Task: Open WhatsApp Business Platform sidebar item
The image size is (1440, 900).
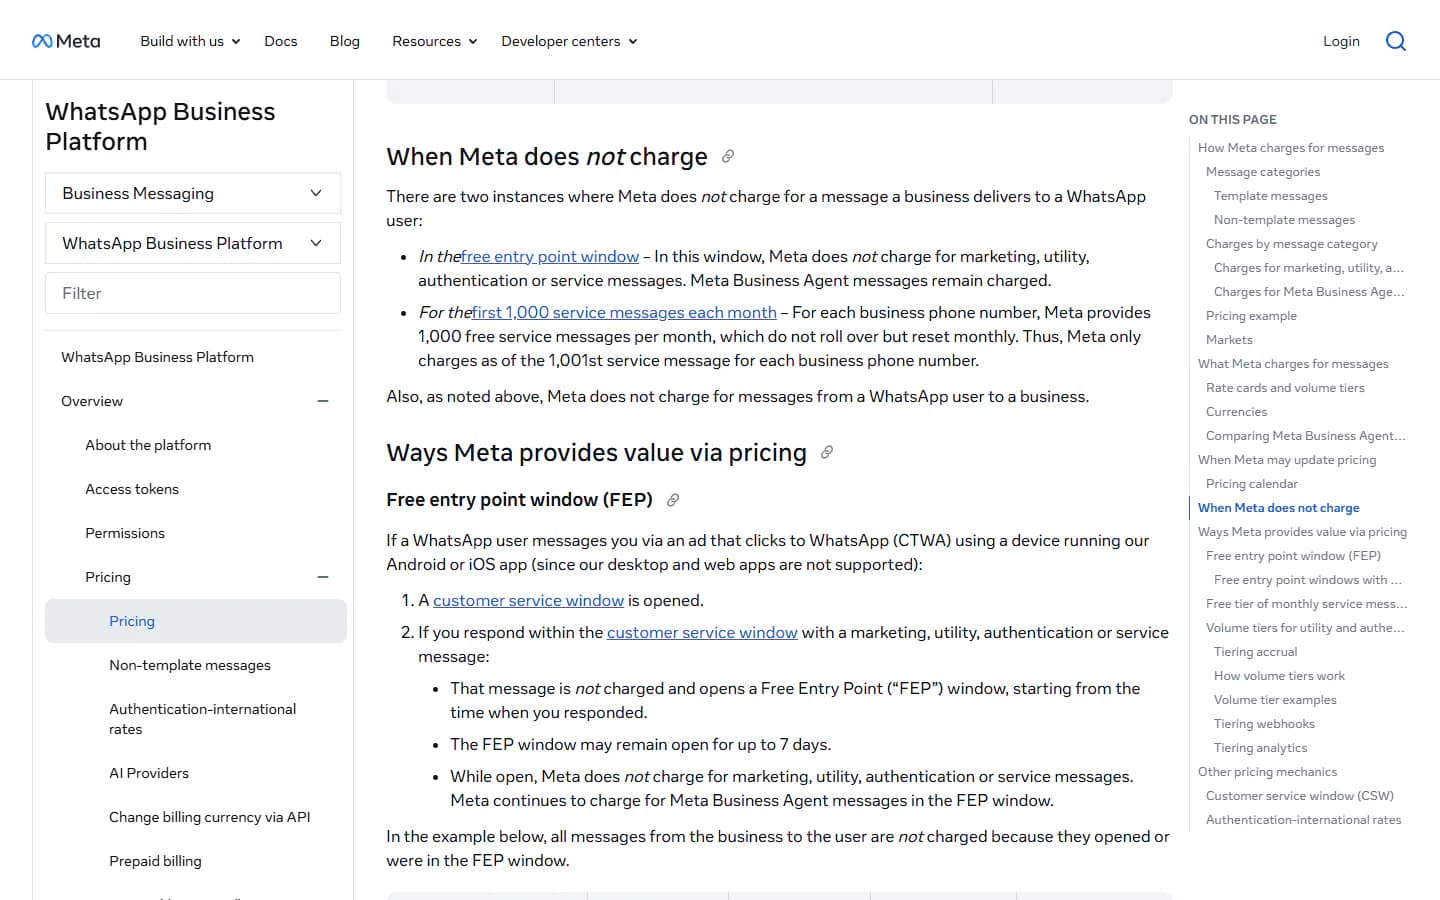Action: point(157,357)
